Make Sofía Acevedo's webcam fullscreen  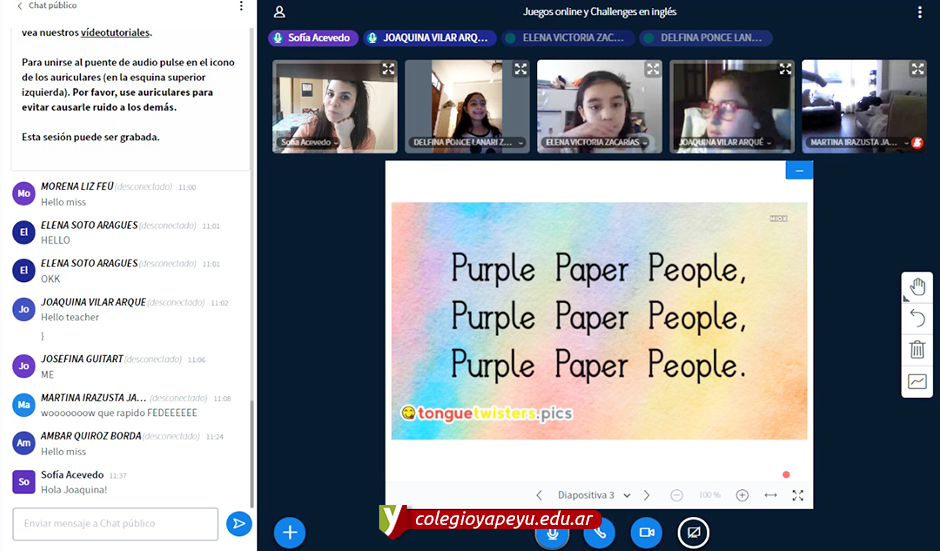pos(388,69)
